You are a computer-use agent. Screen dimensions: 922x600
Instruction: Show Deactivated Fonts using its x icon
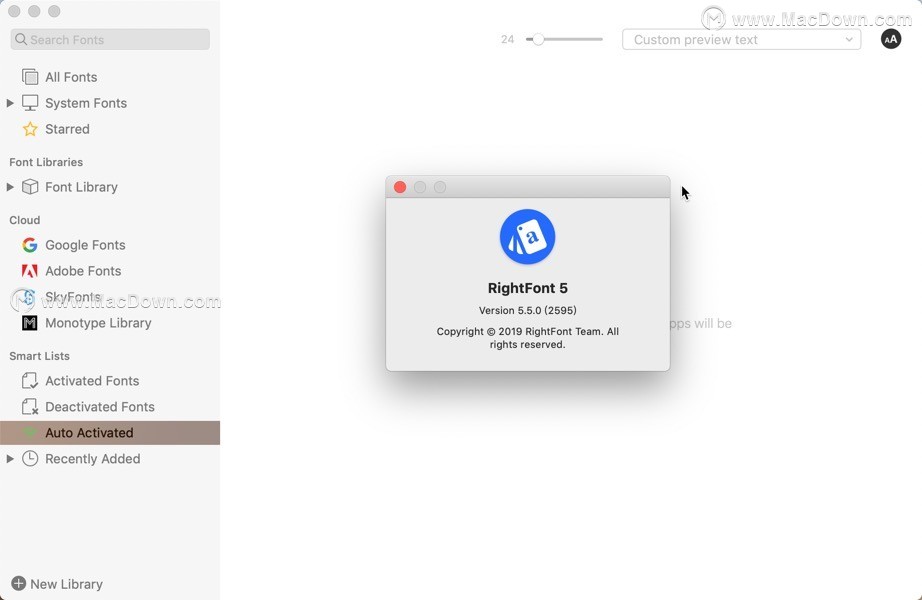click(30, 406)
